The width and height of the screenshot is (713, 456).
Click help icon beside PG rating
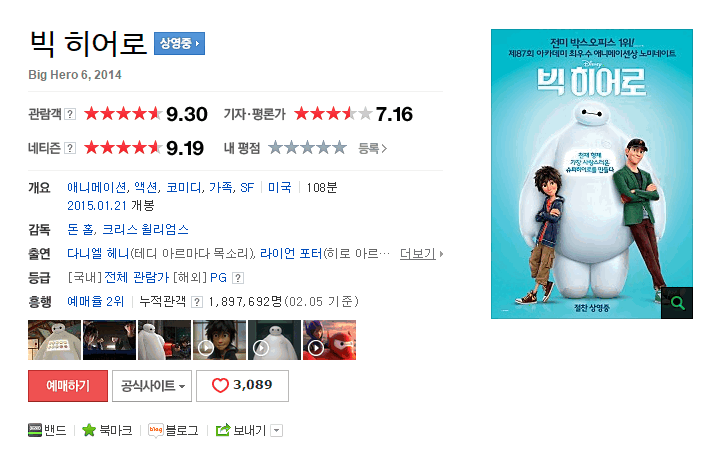click(x=238, y=278)
